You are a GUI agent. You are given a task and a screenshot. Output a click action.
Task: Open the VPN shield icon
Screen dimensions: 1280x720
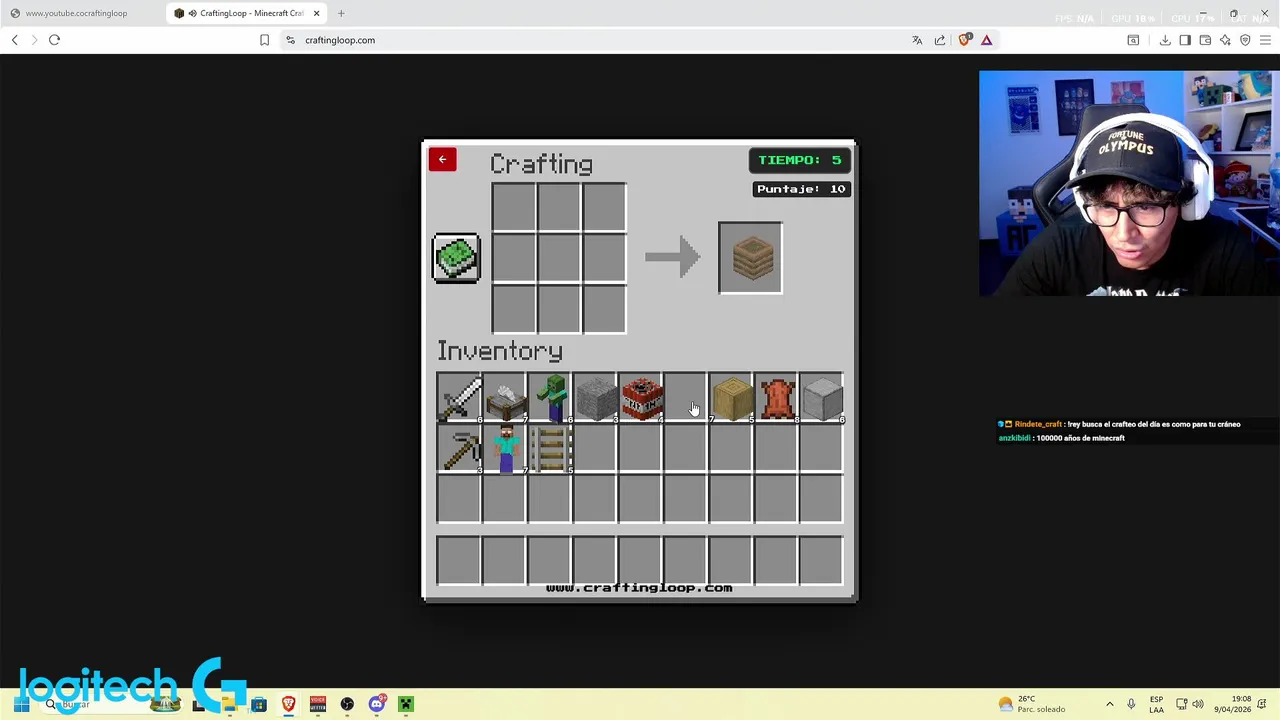[x=1245, y=40]
